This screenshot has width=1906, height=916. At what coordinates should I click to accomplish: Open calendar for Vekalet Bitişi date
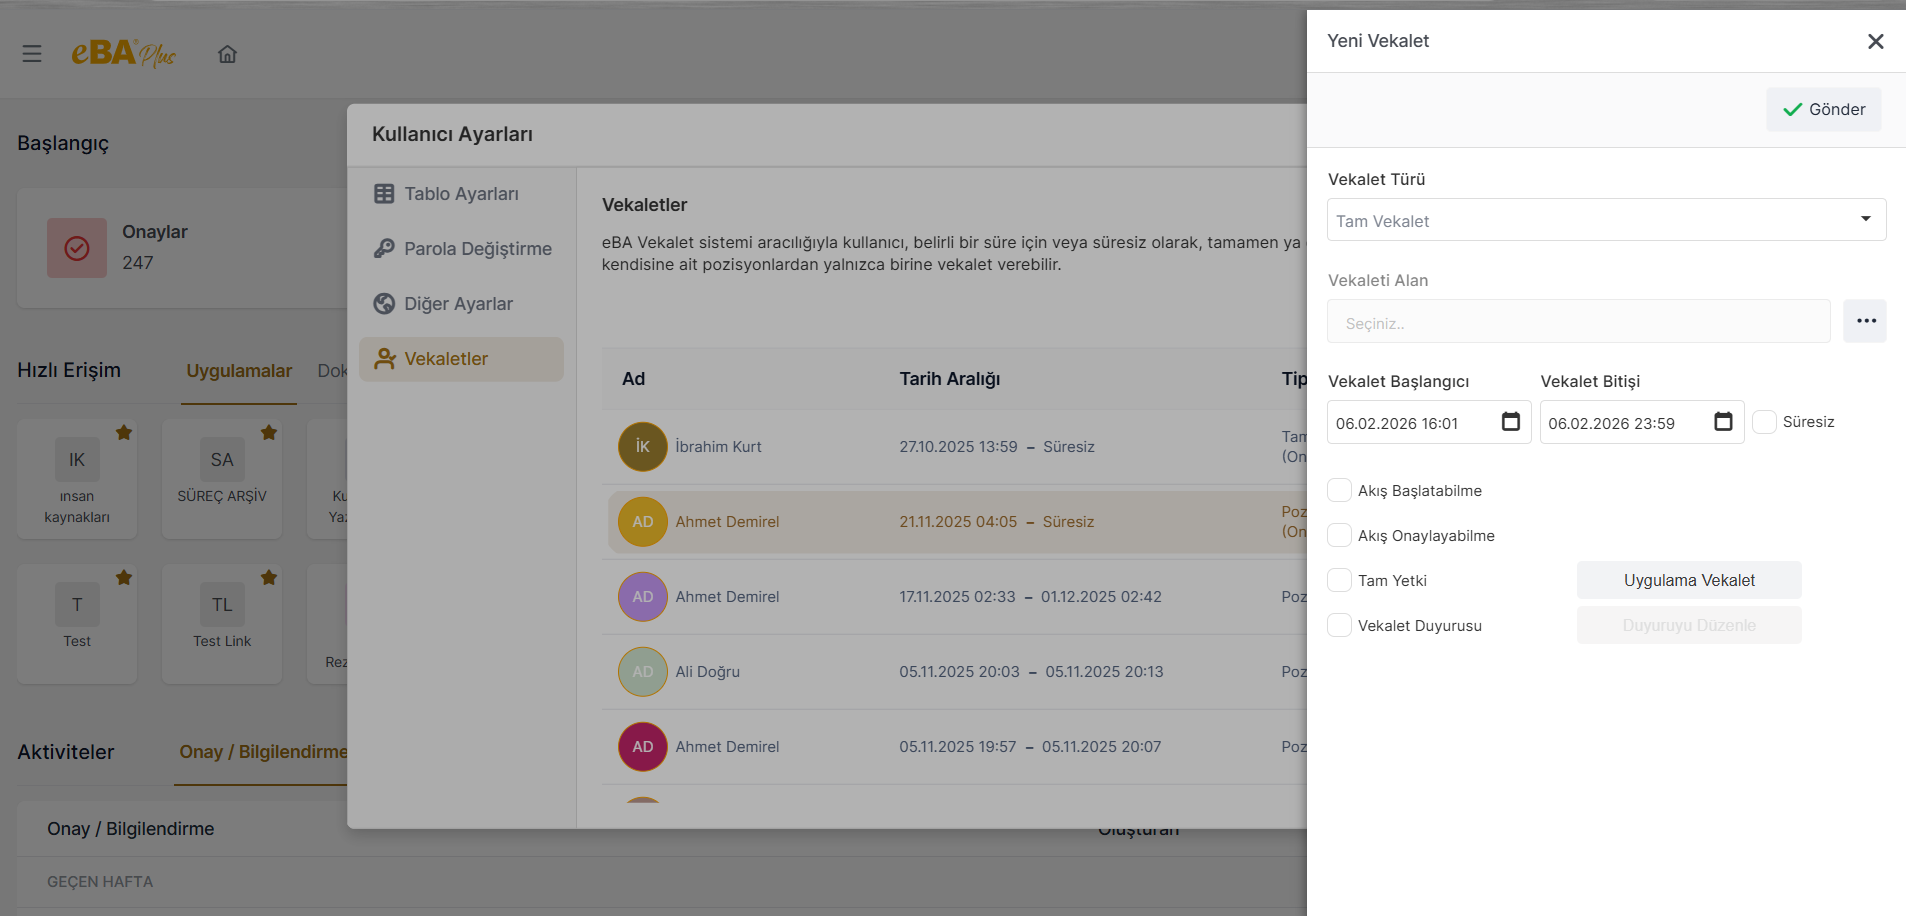[x=1723, y=422]
